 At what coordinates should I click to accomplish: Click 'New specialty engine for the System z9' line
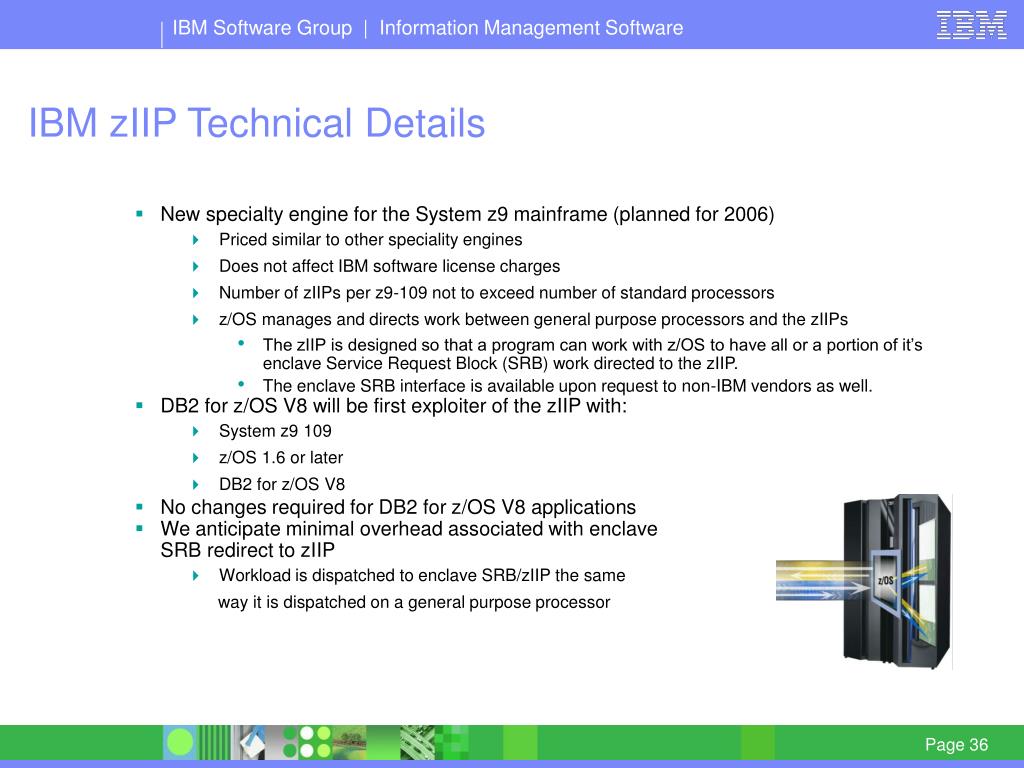467,215
